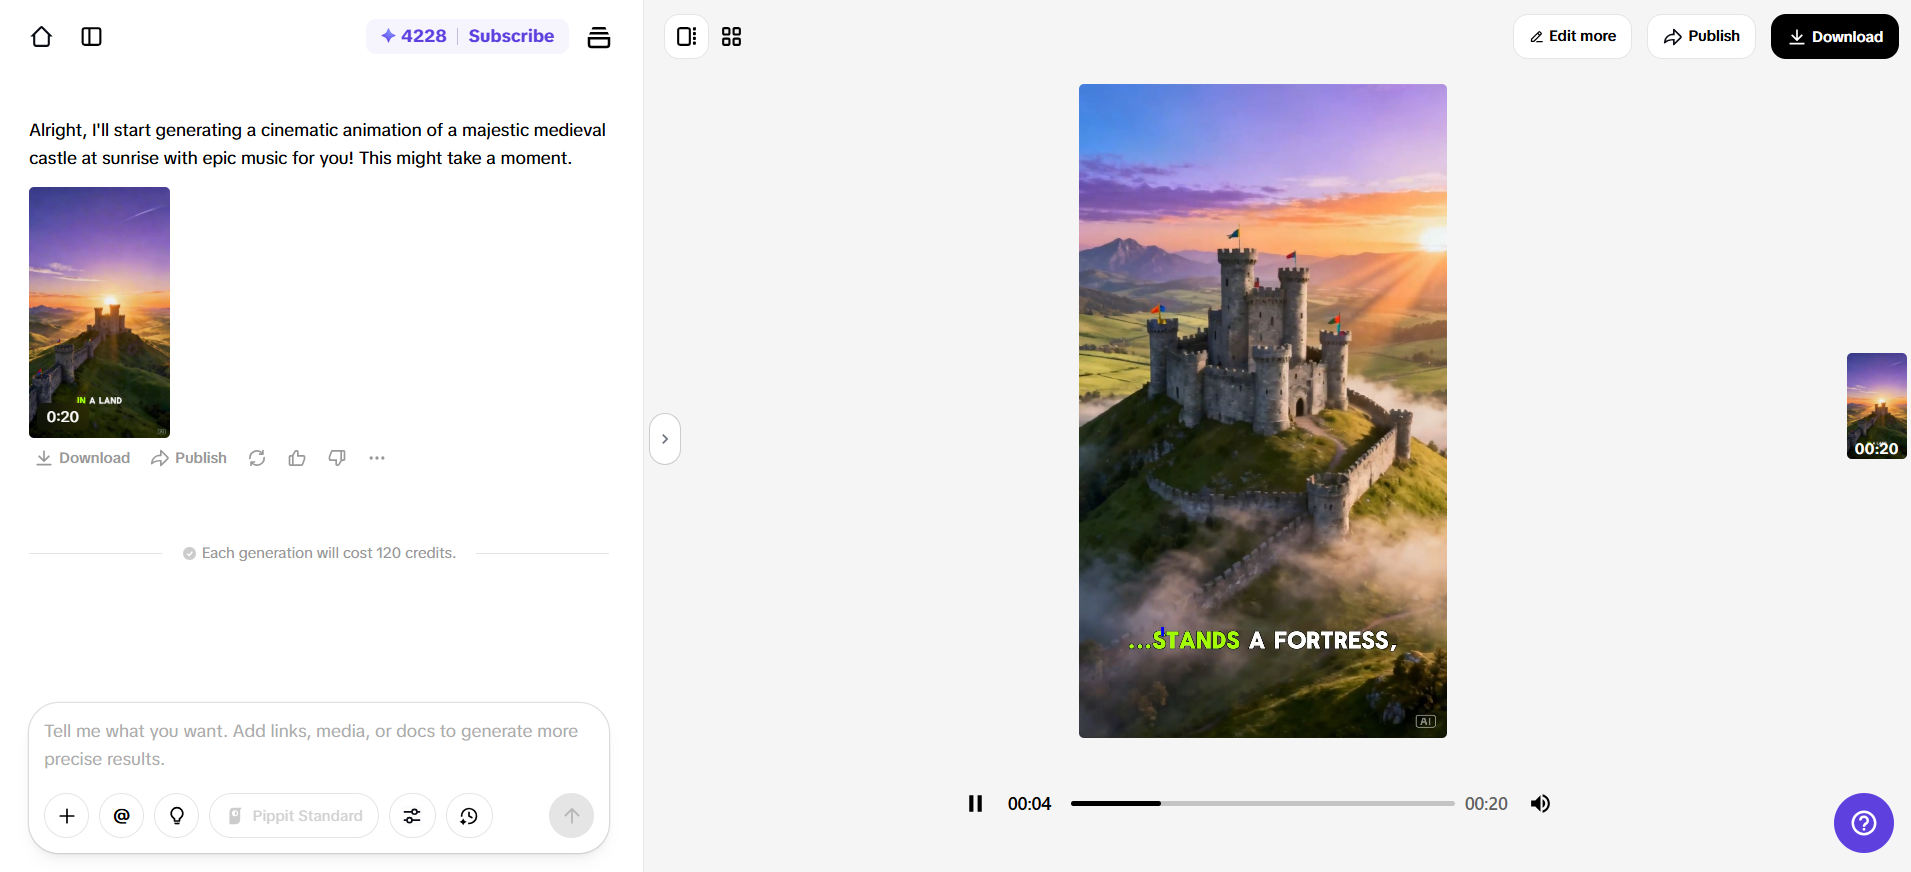Insert a mention with the @ icon
Screen dimensions: 1911x872
tap(122, 816)
